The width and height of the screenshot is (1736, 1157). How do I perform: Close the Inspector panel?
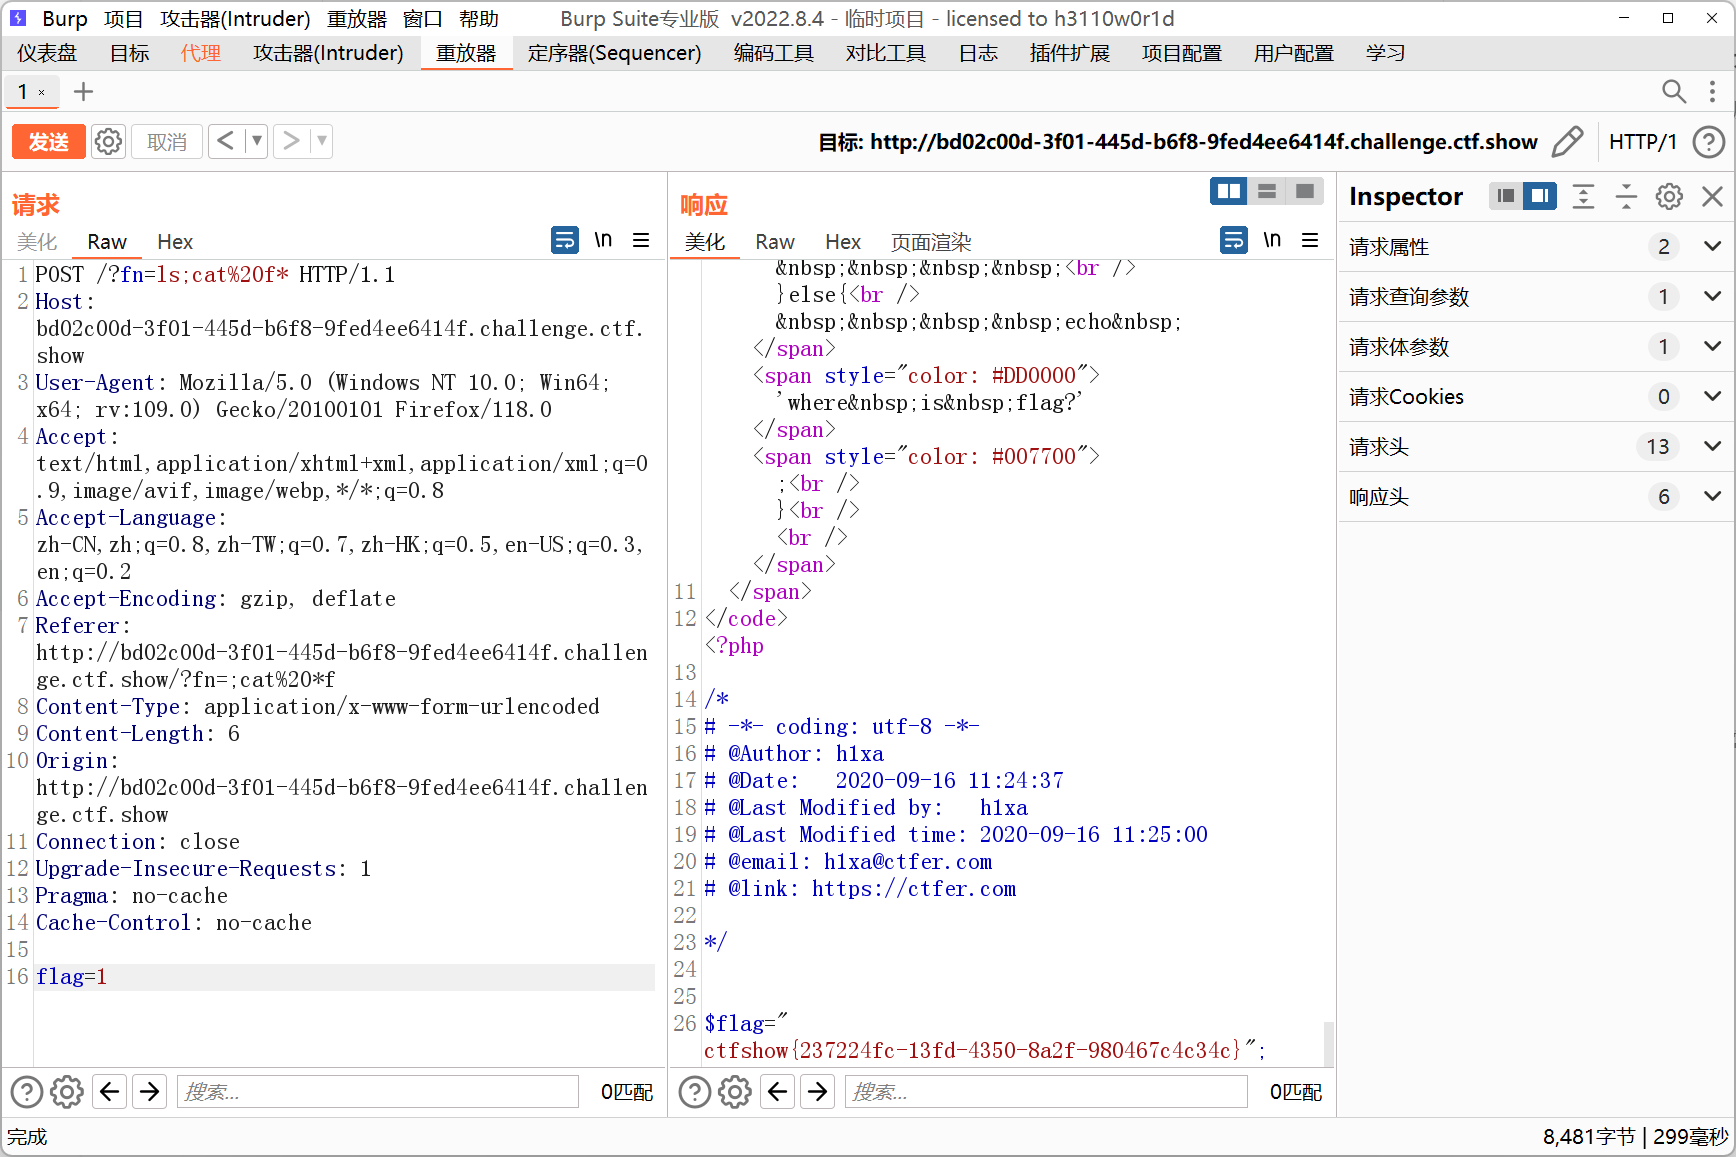pos(1712,196)
